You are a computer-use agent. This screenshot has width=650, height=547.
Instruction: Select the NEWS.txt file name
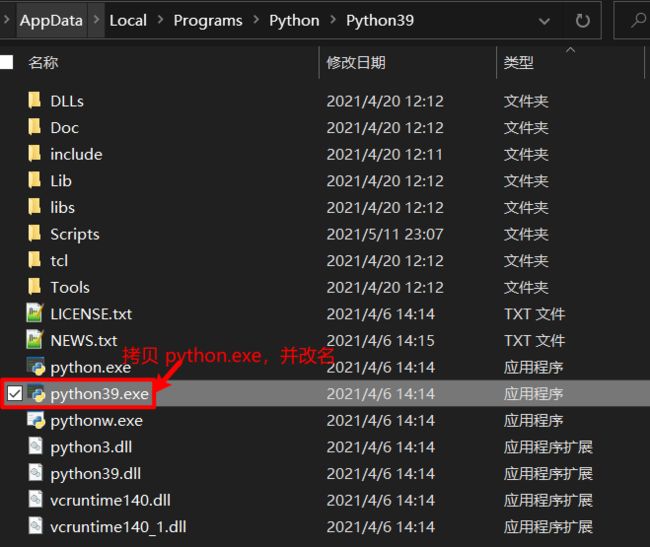84,340
